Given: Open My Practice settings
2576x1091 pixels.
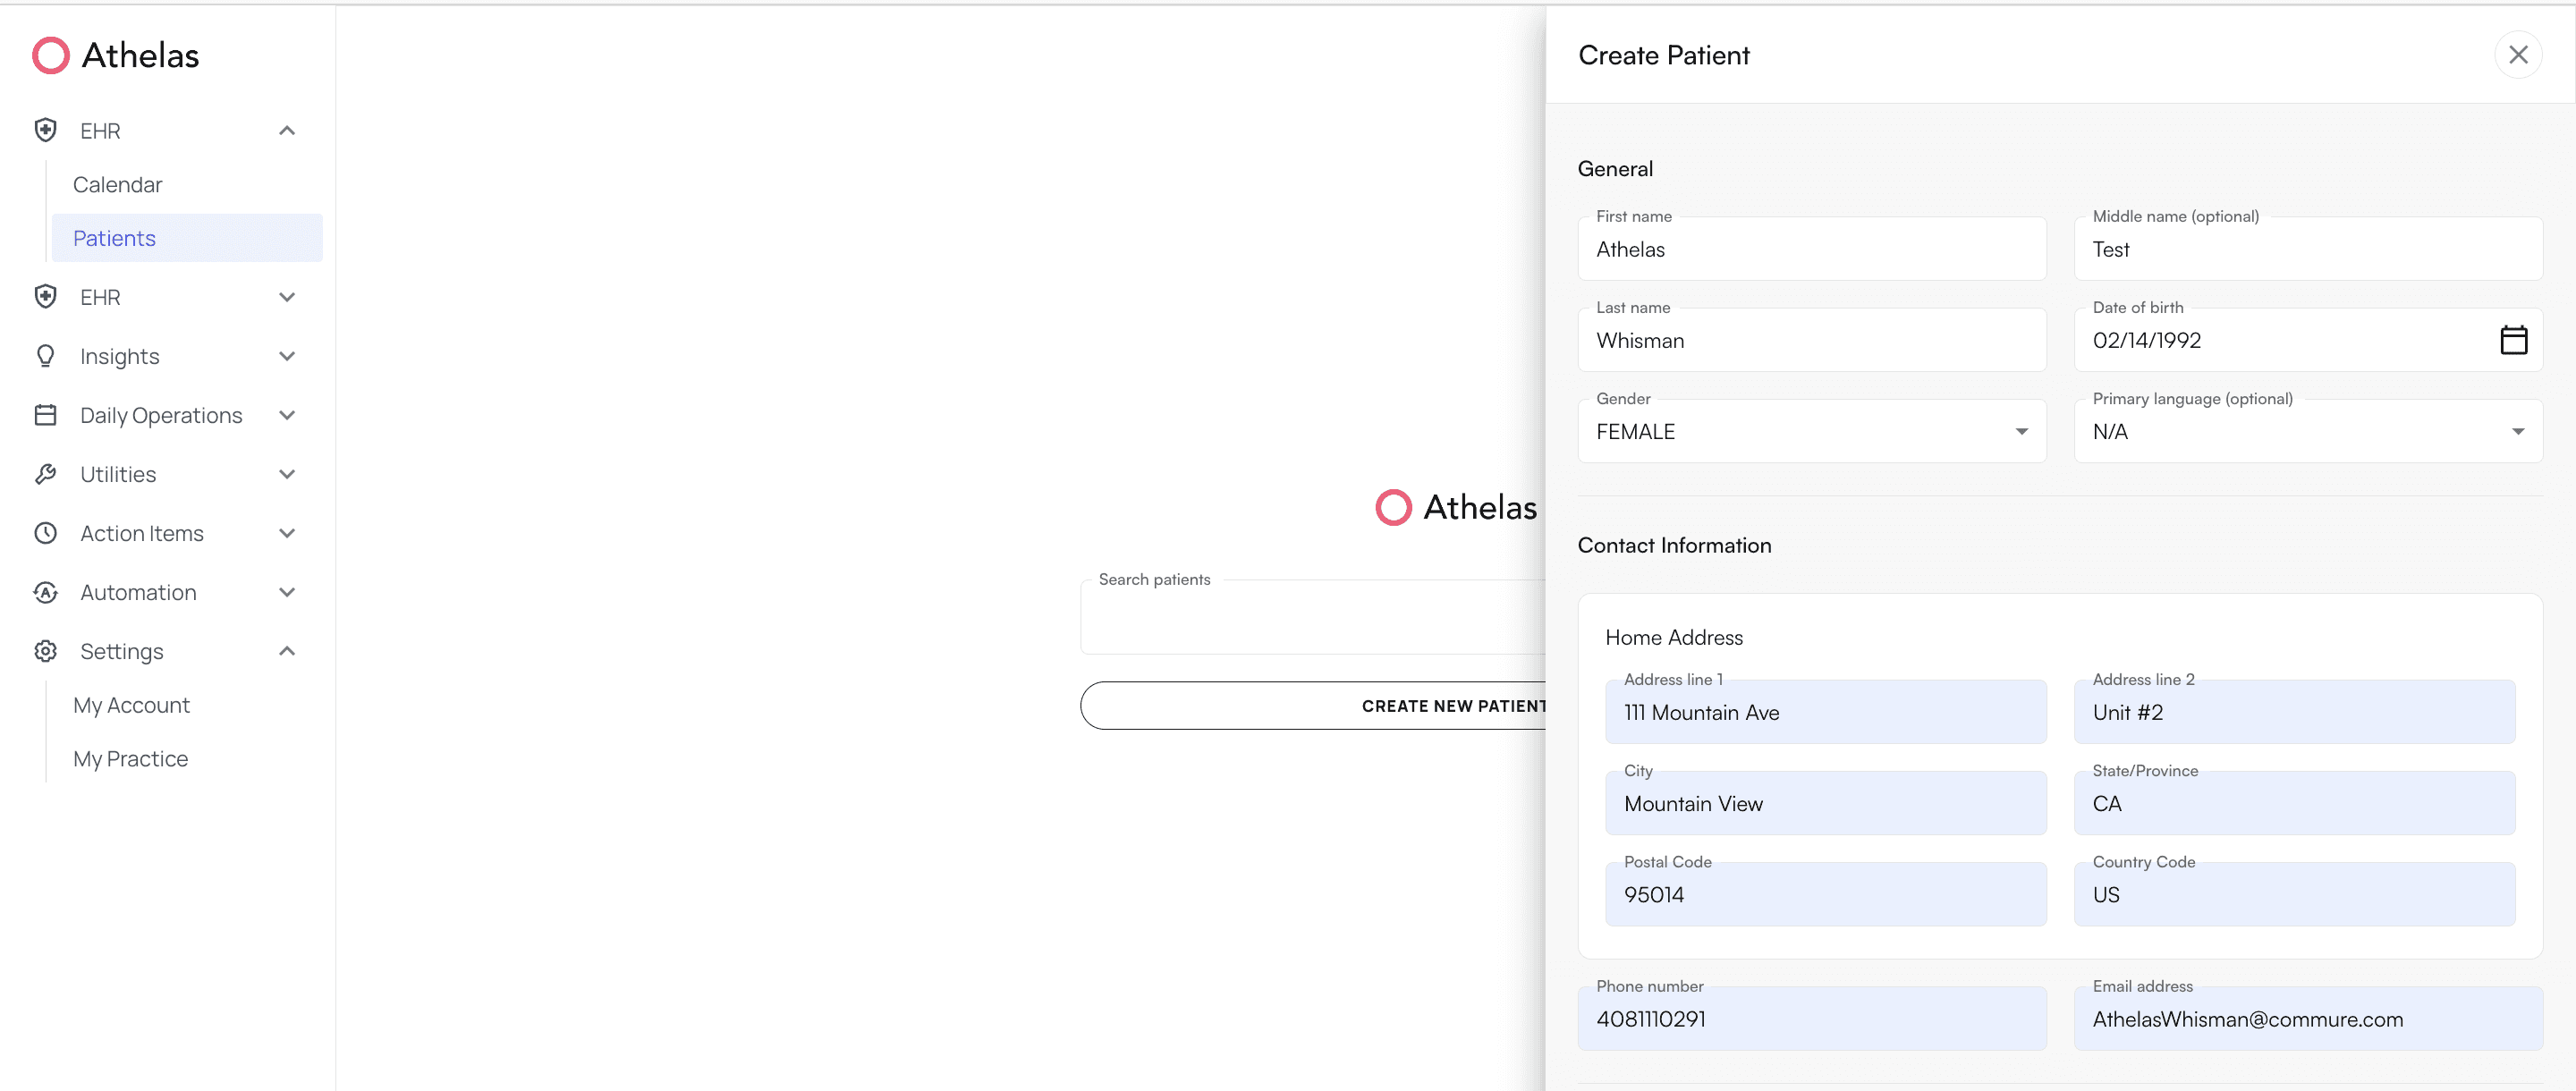Looking at the screenshot, I should pyautogui.click(x=130, y=758).
